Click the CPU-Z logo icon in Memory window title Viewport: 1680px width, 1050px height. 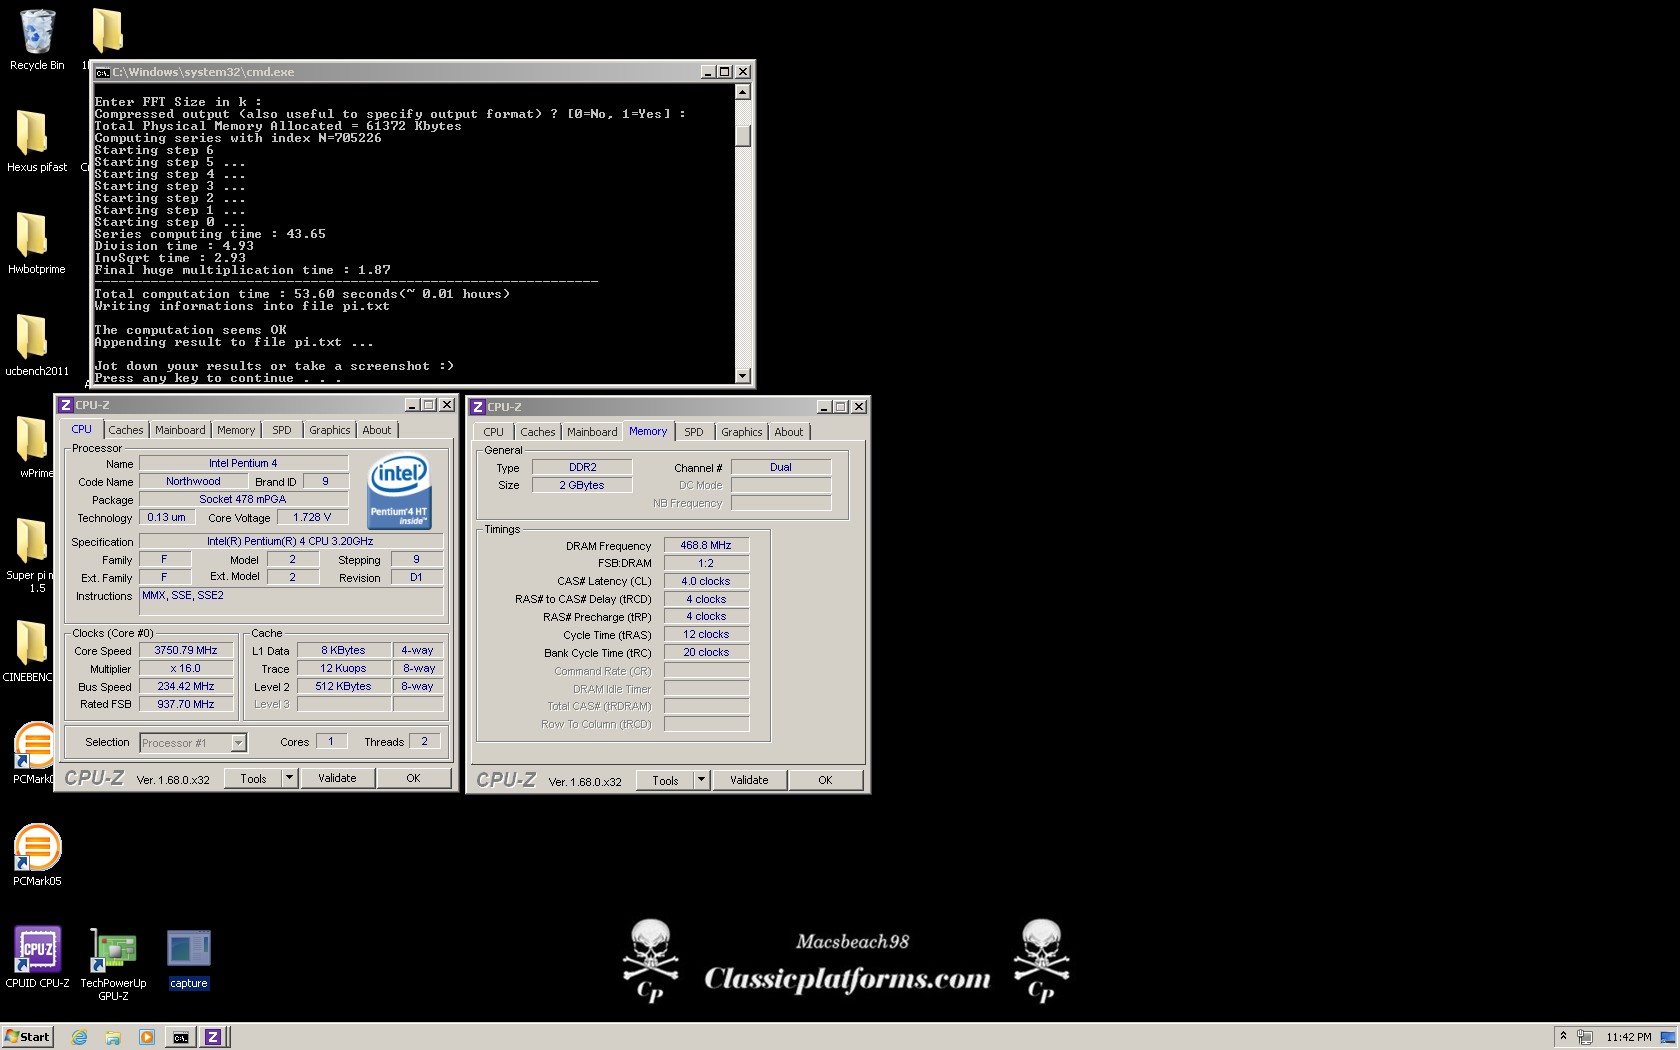[478, 407]
